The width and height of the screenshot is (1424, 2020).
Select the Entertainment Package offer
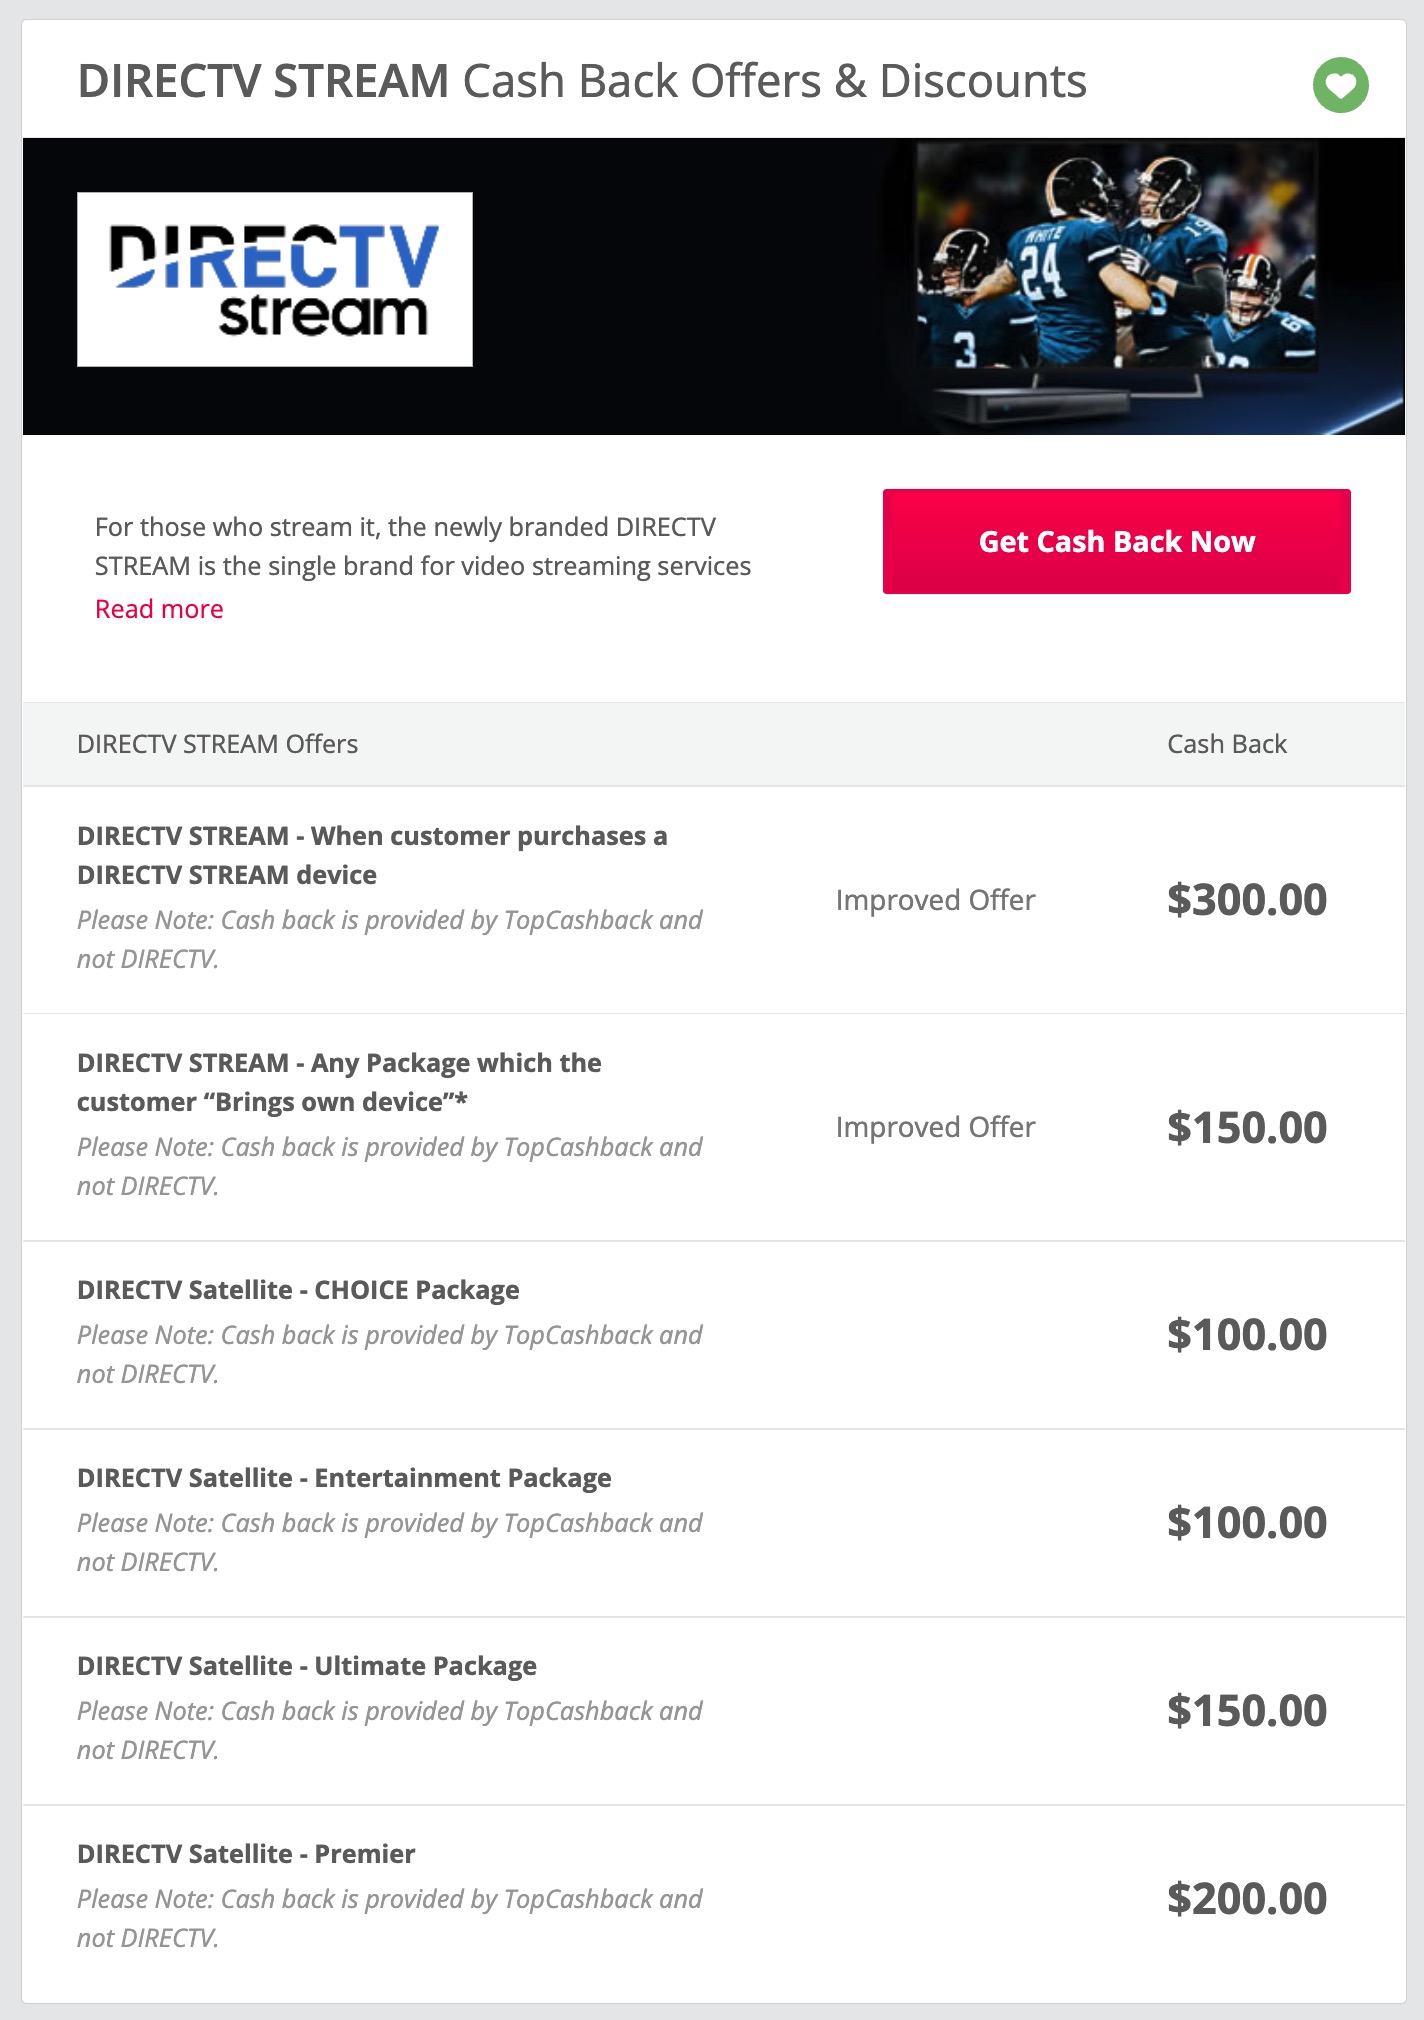coord(345,1478)
